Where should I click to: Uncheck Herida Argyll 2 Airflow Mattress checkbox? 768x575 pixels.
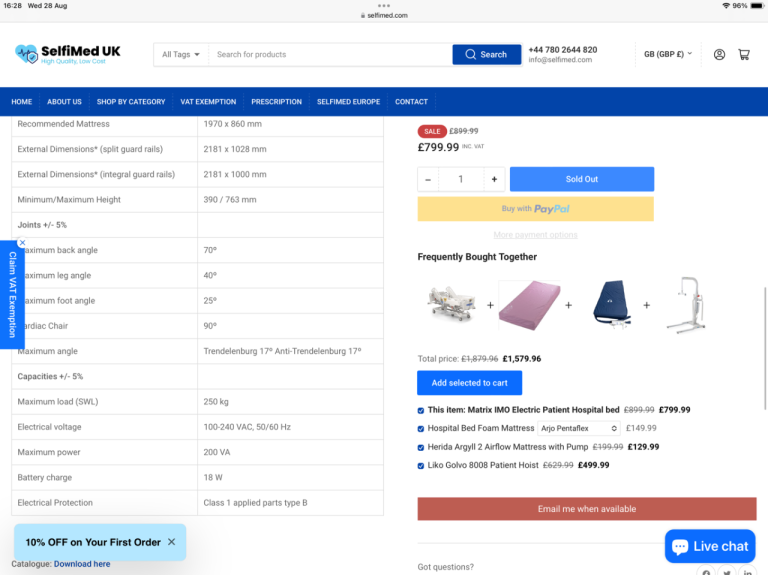(420, 447)
